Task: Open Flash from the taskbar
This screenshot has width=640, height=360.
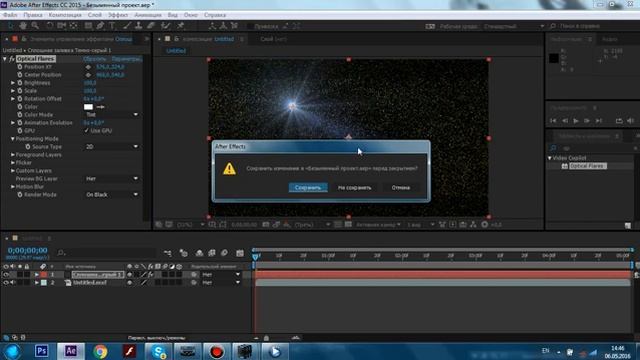Action: click(129, 351)
